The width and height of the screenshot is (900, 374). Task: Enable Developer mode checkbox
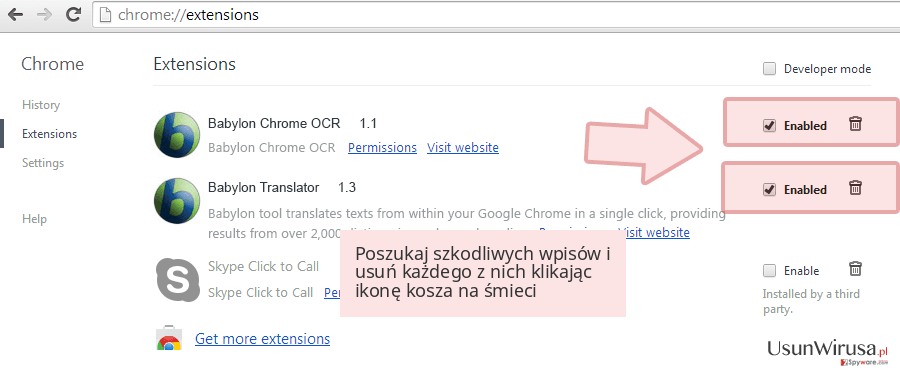click(x=769, y=69)
